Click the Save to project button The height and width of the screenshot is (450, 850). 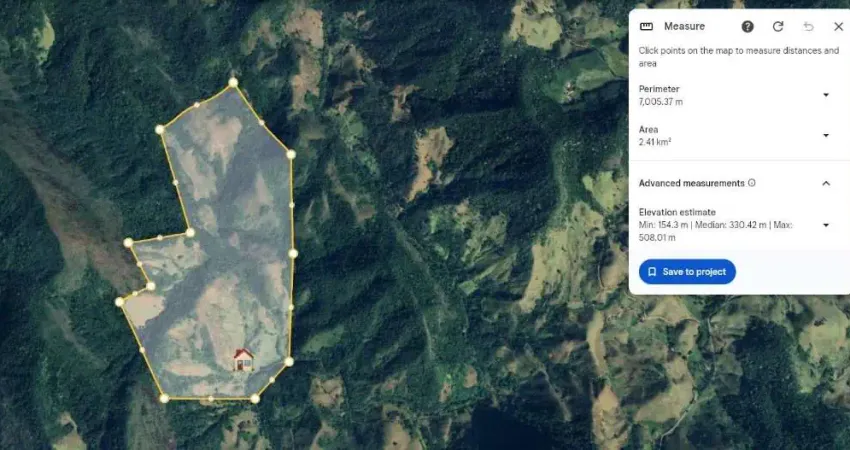pyautogui.click(x=687, y=272)
